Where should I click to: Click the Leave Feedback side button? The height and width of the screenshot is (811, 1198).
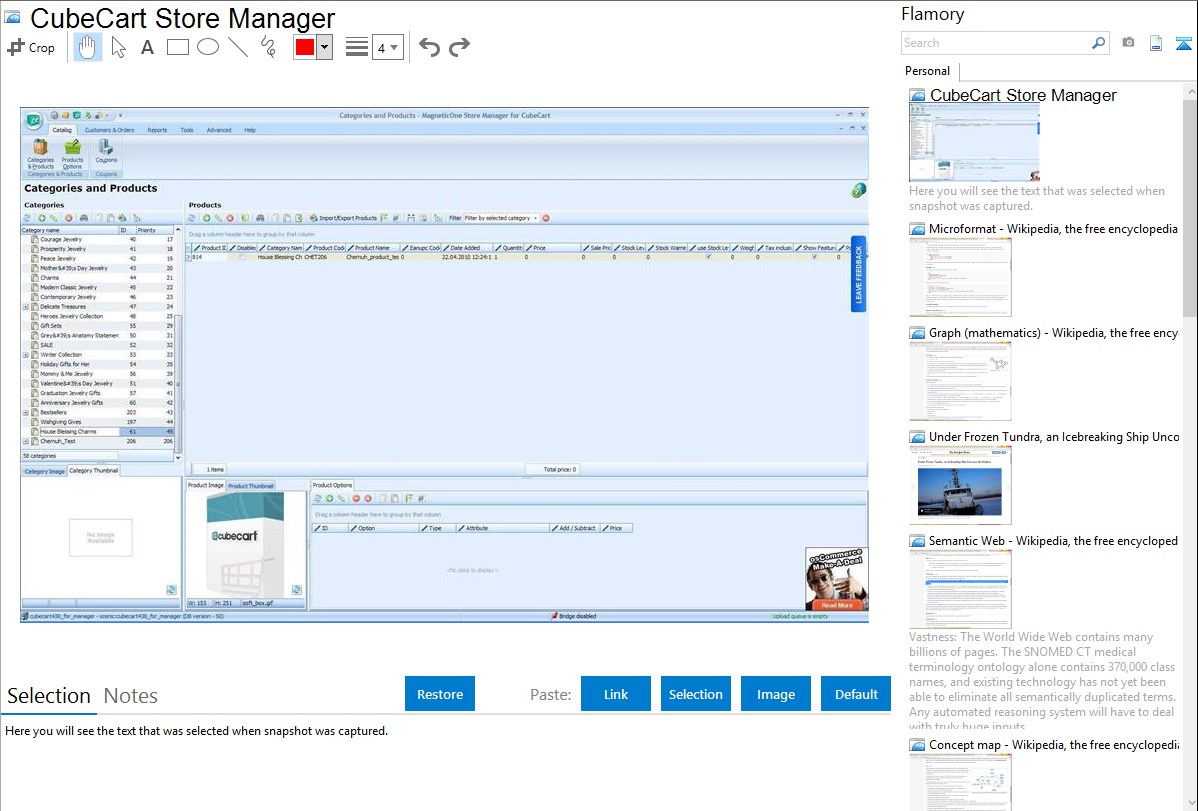[x=859, y=274]
